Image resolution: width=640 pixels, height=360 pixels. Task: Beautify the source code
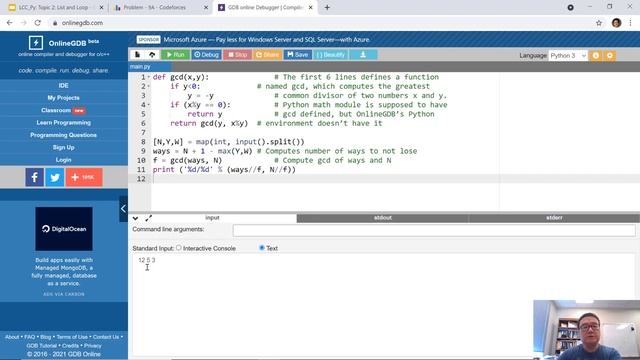tap(331, 55)
